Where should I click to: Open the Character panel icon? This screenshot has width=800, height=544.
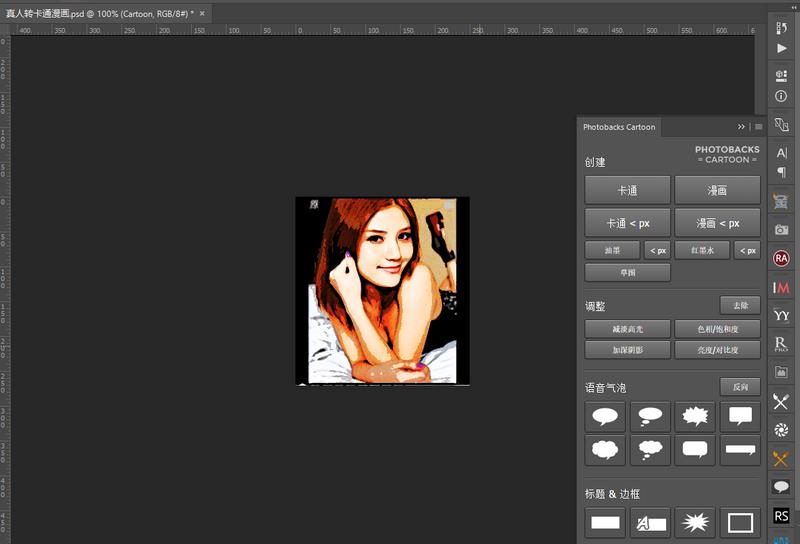[x=782, y=153]
